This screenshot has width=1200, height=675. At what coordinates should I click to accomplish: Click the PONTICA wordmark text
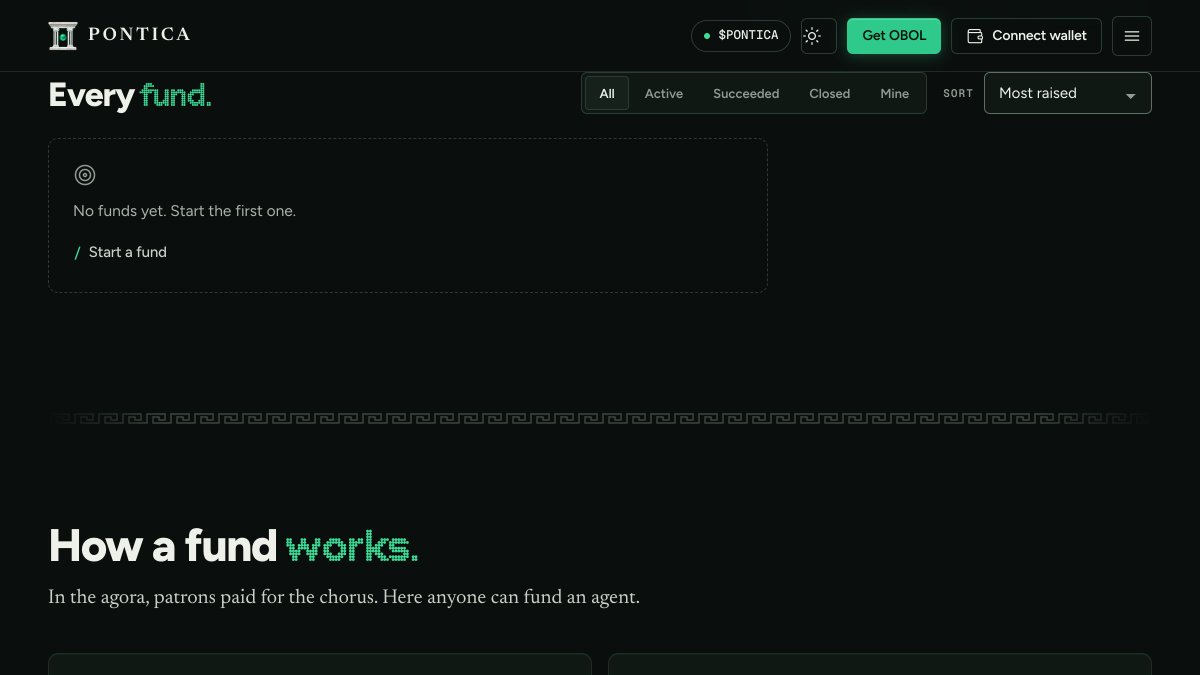click(139, 35)
